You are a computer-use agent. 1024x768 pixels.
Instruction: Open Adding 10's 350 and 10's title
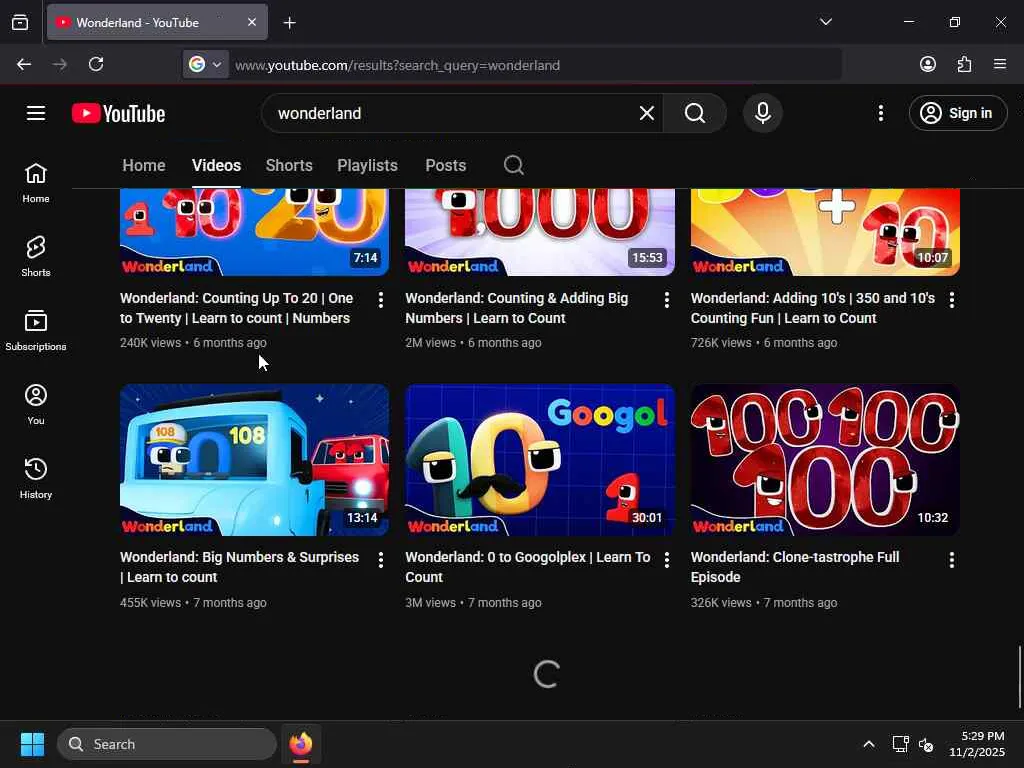(x=812, y=308)
